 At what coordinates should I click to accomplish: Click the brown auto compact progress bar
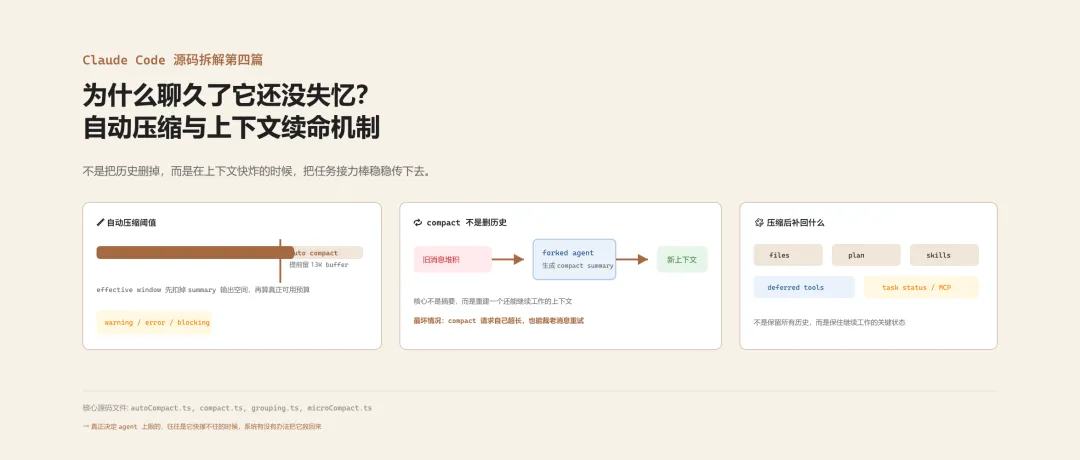[195, 253]
